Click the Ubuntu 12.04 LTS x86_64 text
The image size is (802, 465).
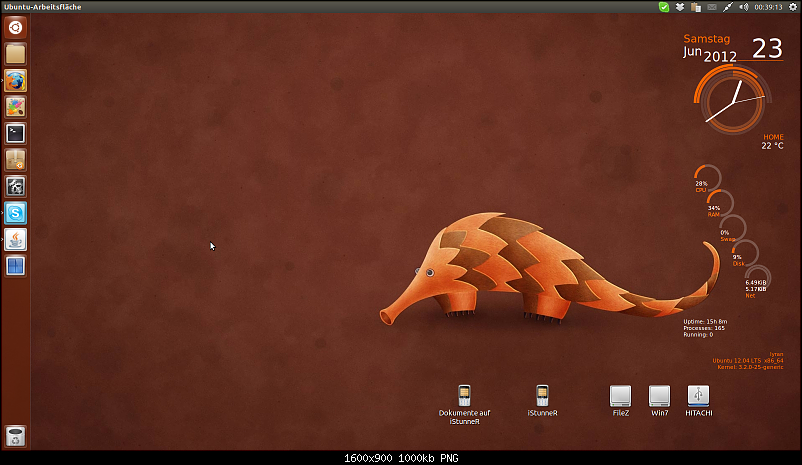click(748, 361)
